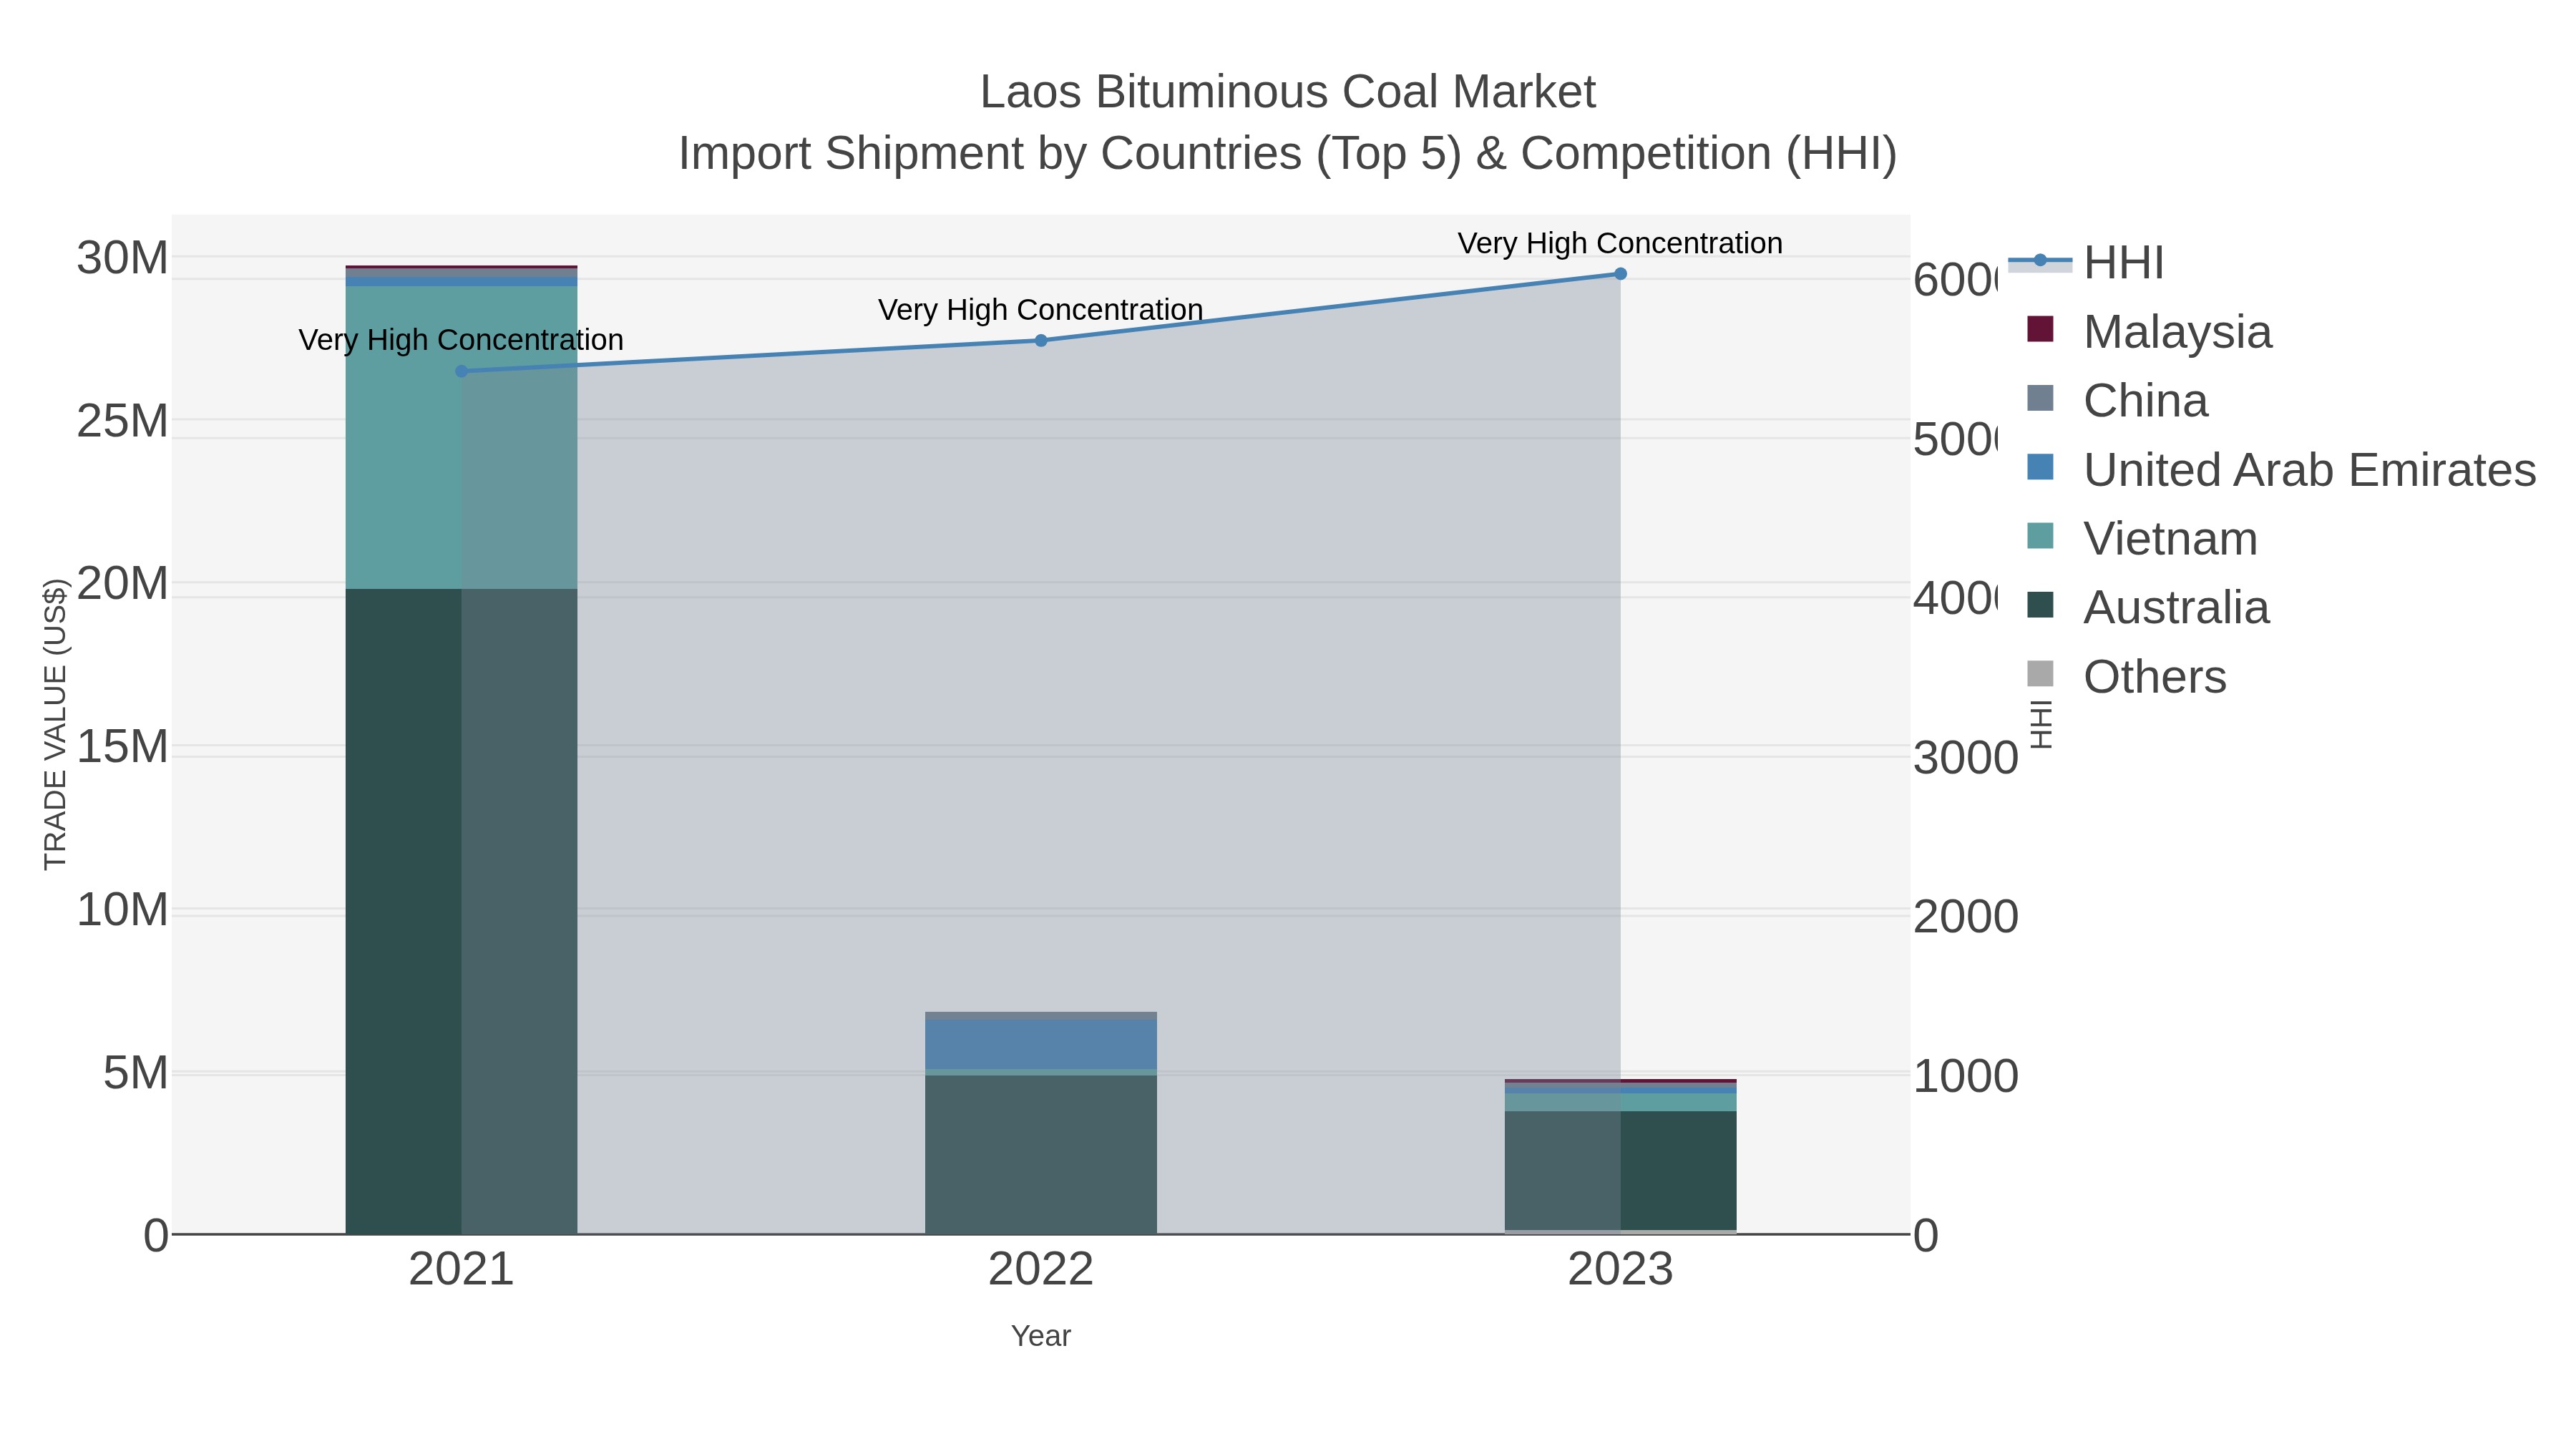The width and height of the screenshot is (2576, 1449).
Task: Click the 1000 HHI axis tick label
Action: (1966, 1076)
